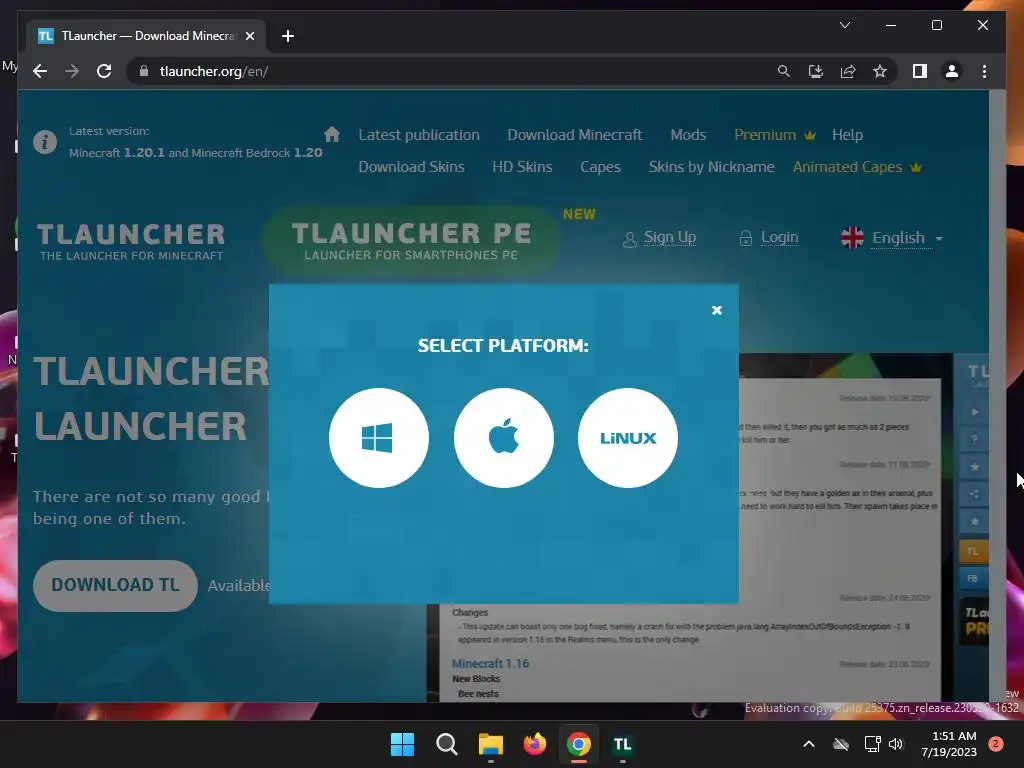Click the volume tray icon
Screen dimensions: 1024x768
[x=896, y=744]
